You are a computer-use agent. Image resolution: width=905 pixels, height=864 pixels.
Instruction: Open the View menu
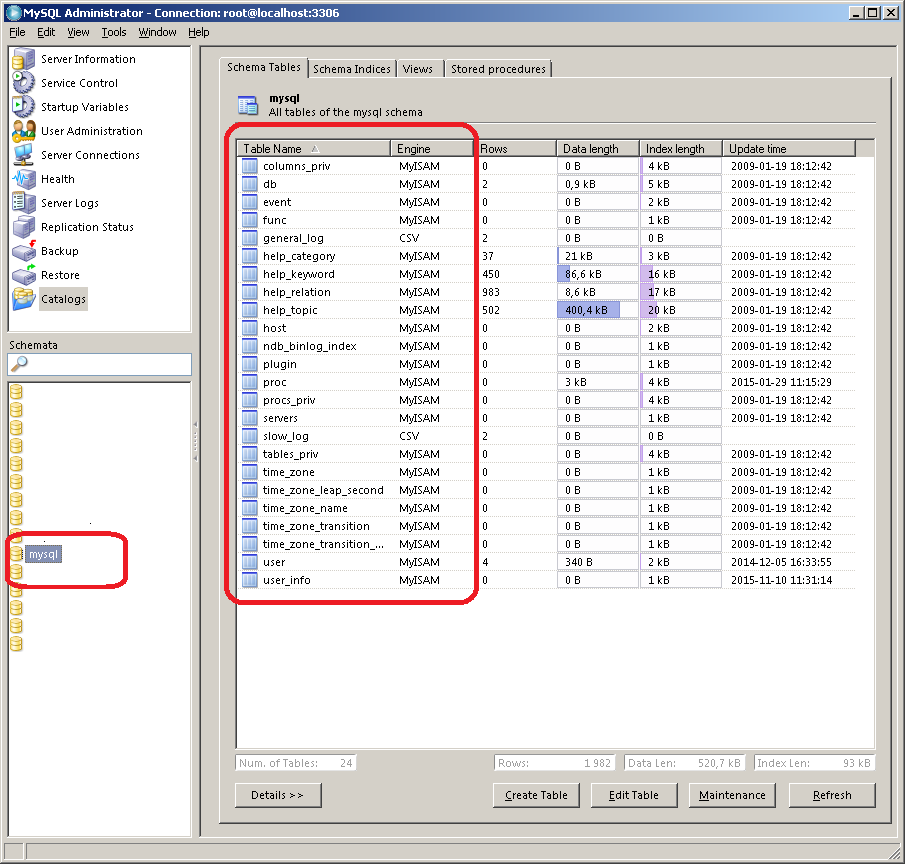pos(78,32)
